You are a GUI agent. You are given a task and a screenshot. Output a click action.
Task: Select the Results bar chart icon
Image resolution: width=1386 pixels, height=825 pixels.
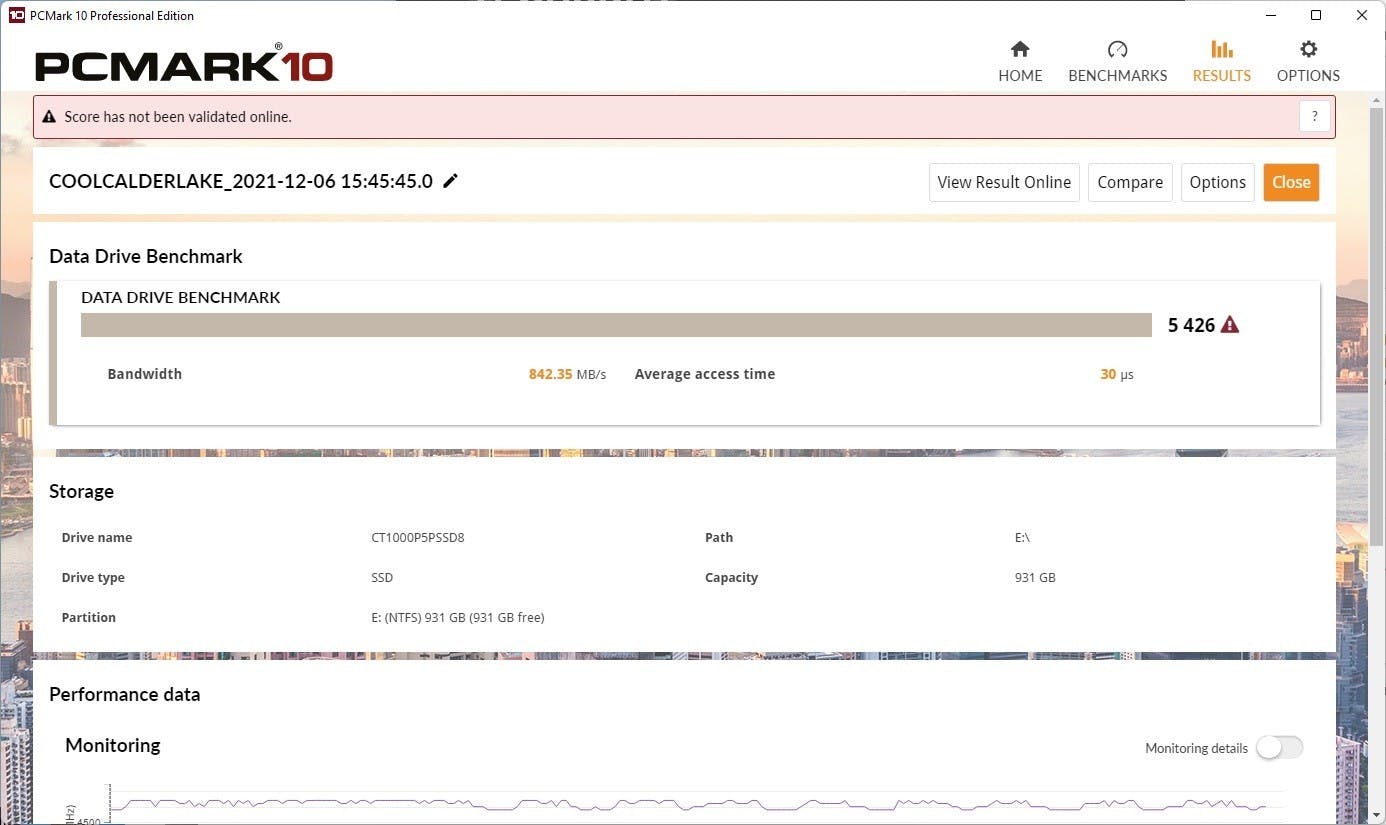[1221, 49]
